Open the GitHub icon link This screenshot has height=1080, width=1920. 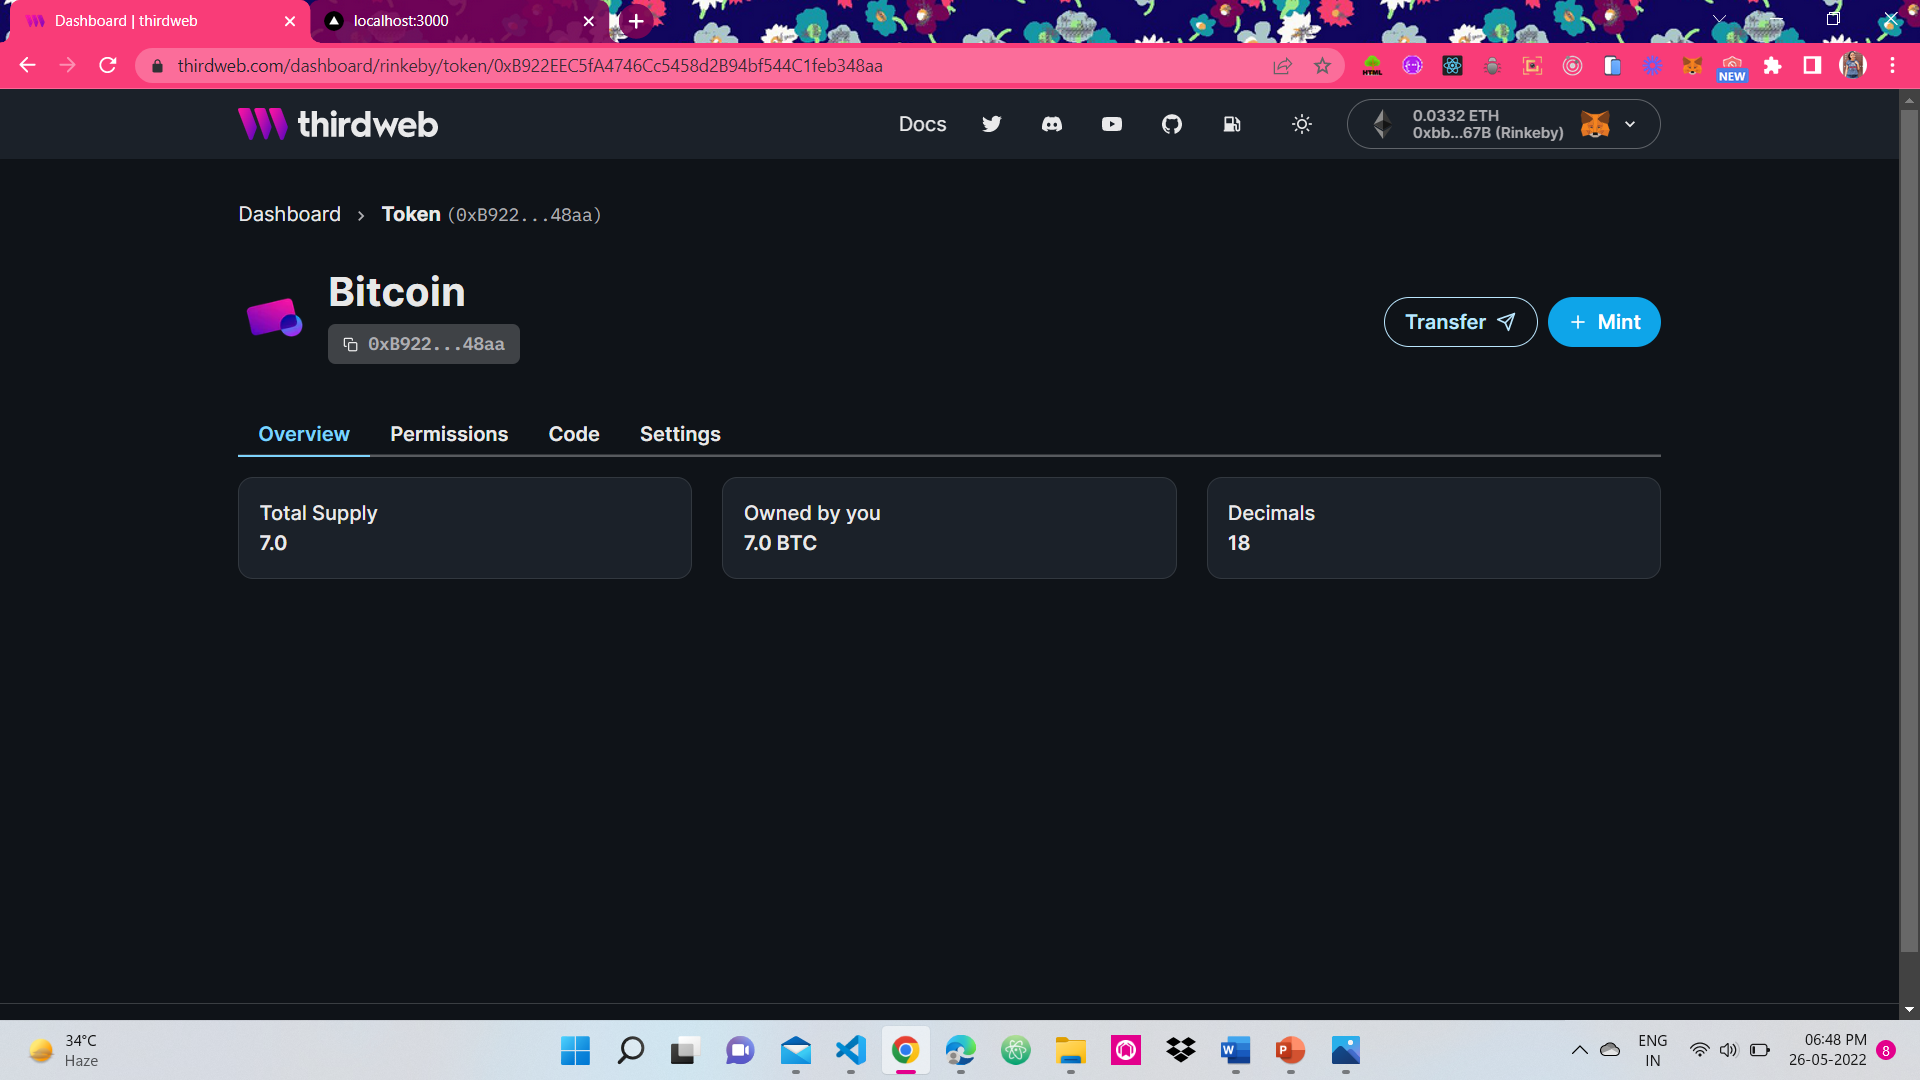click(1171, 124)
